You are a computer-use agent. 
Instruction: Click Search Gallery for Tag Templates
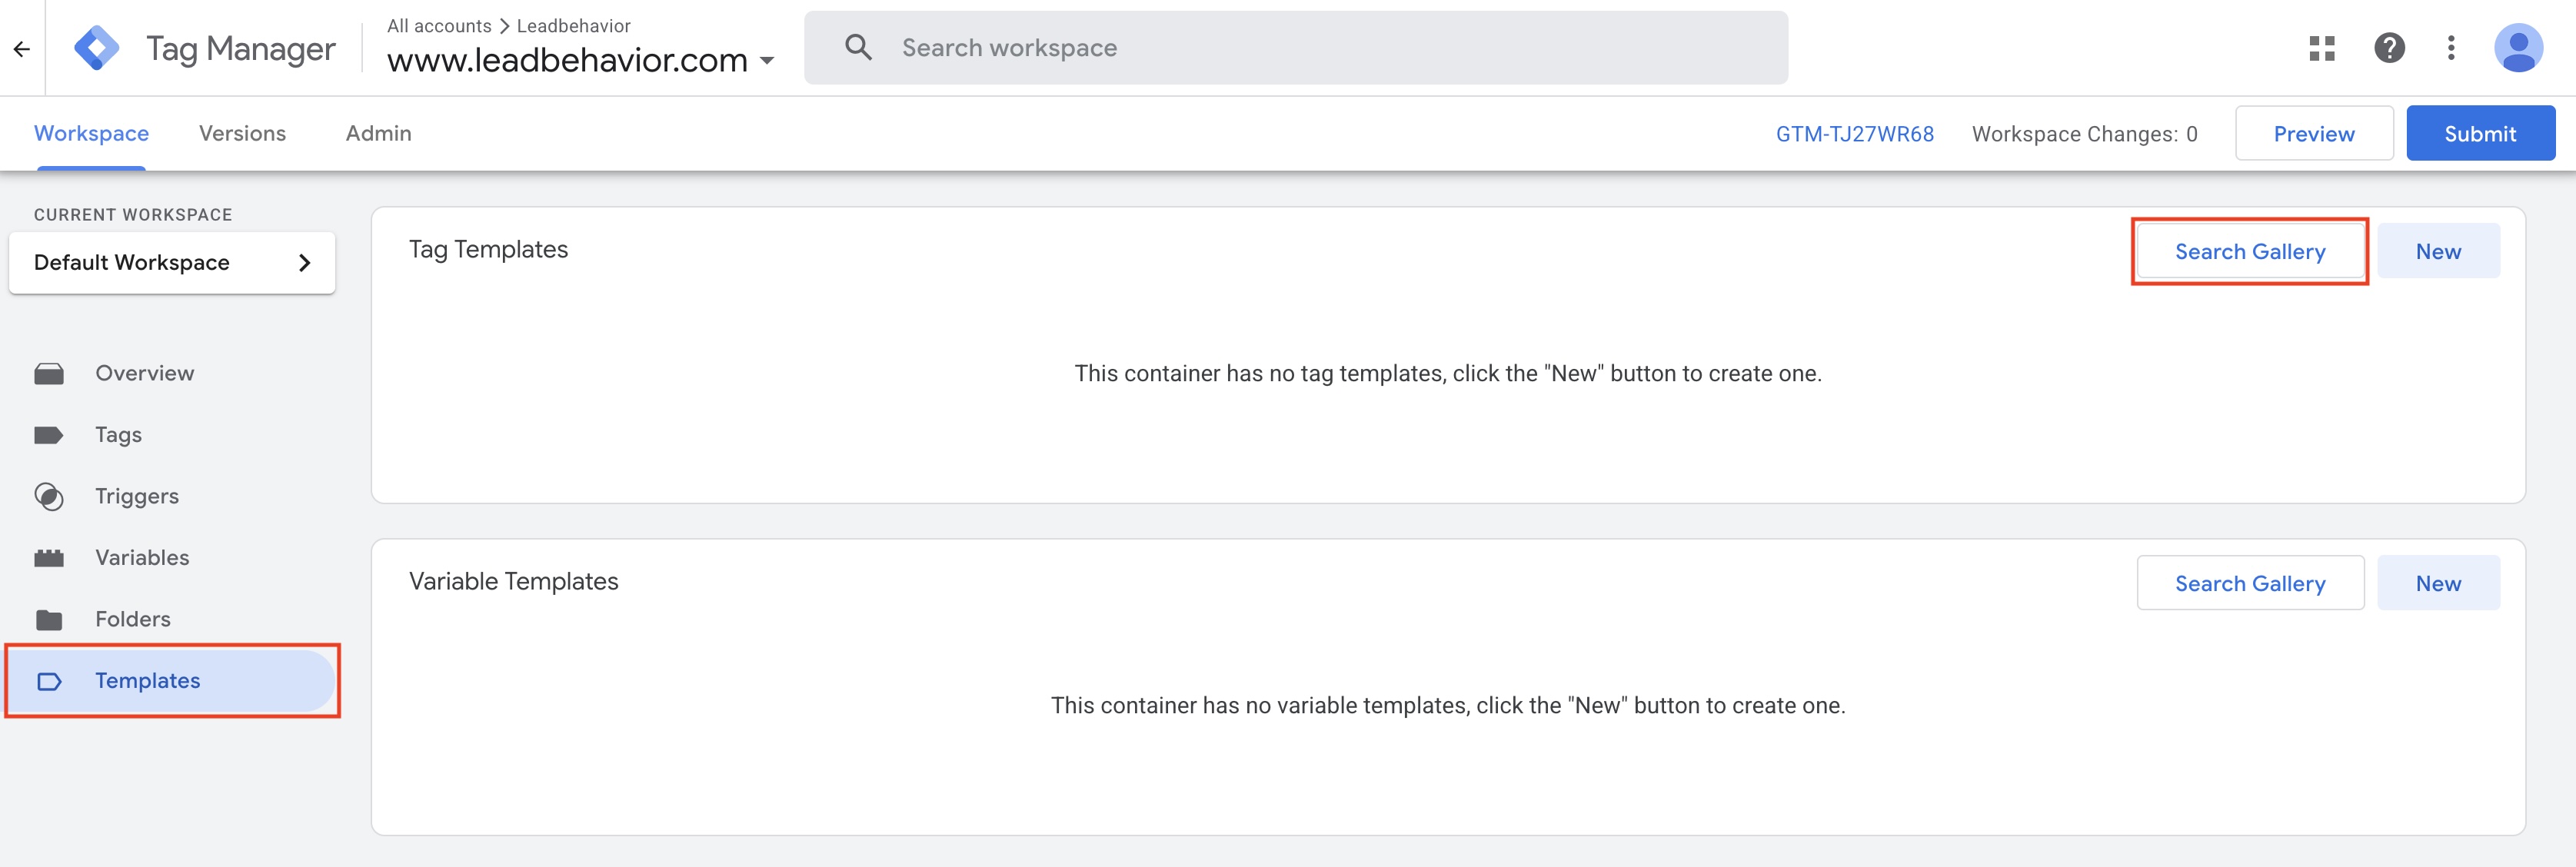(2250, 251)
